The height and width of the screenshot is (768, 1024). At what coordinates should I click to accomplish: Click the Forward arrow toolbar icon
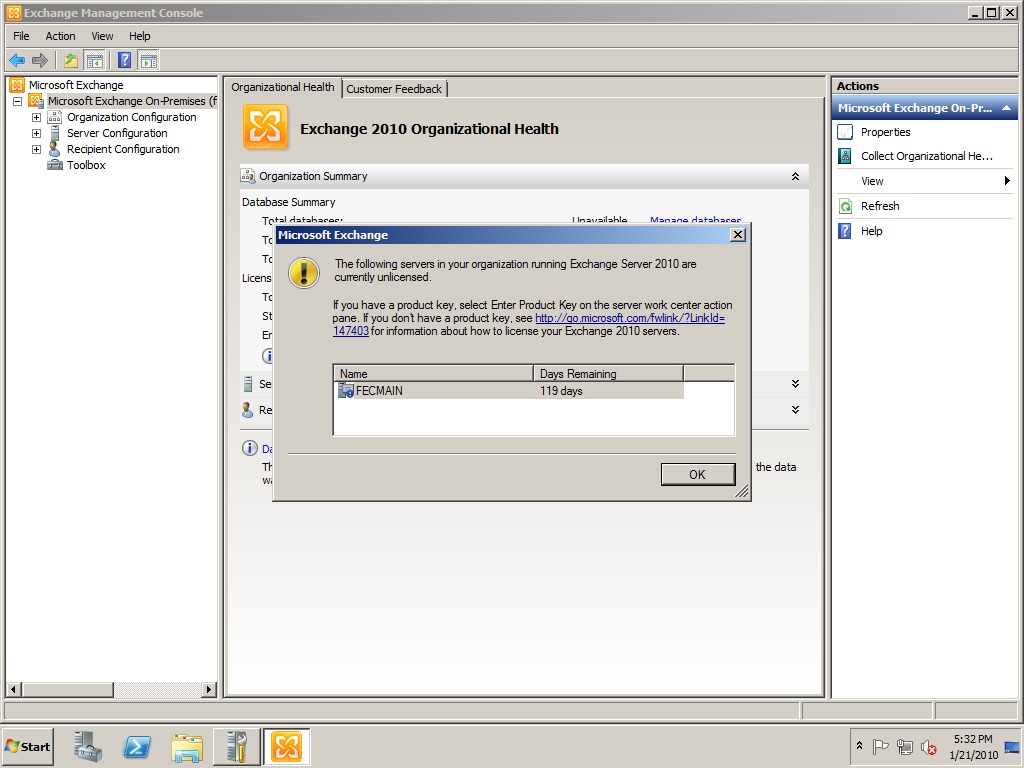tap(40, 61)
